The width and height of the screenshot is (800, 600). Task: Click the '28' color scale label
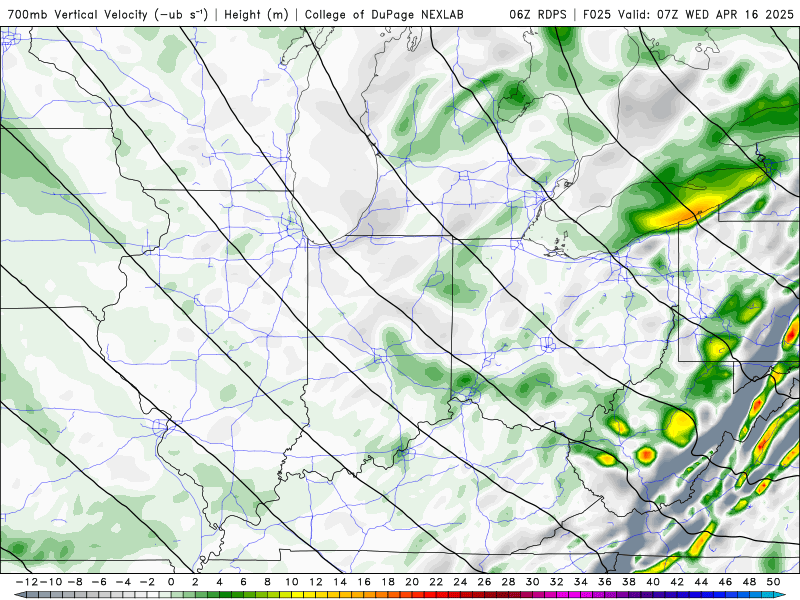pyautogui.click(x=509, y=582)
